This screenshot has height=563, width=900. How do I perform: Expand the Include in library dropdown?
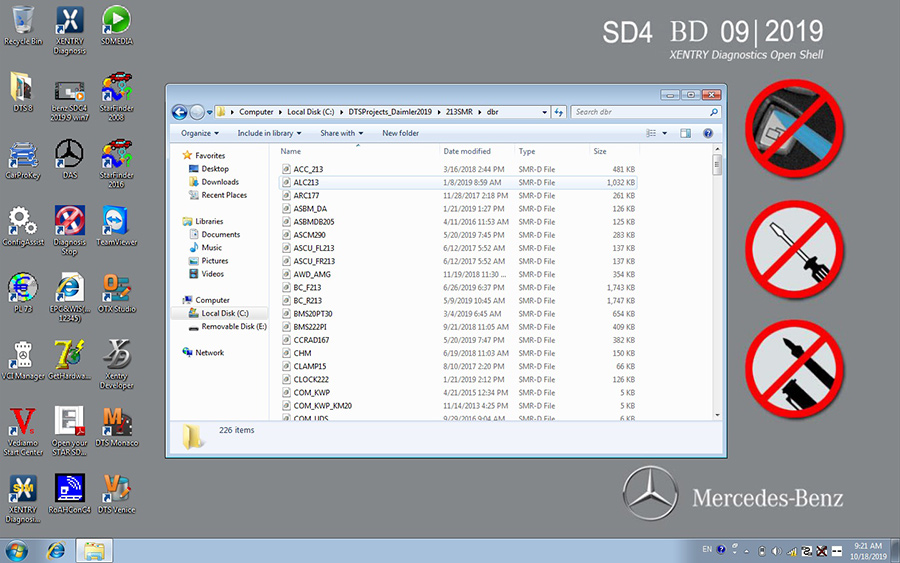[x=269, y=133]
